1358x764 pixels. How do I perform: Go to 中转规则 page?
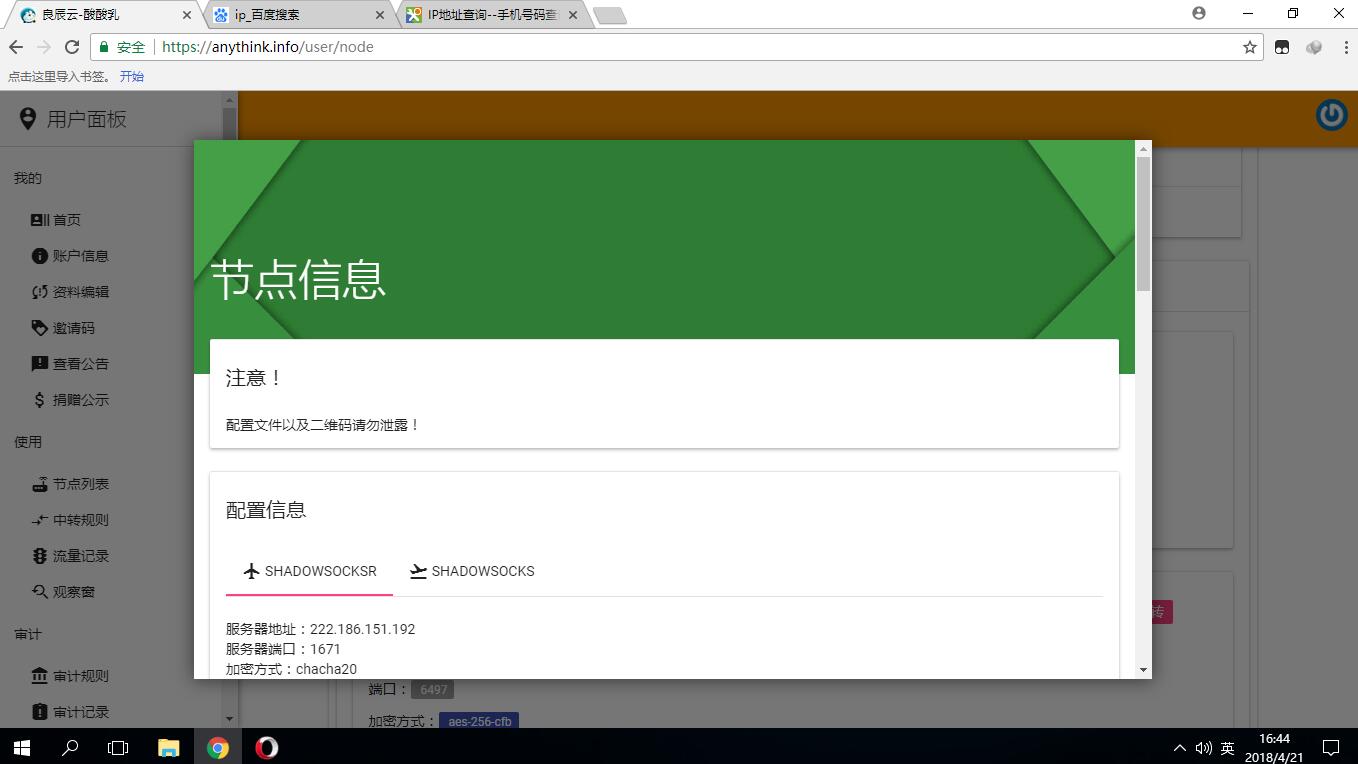[x=80, y=520]
